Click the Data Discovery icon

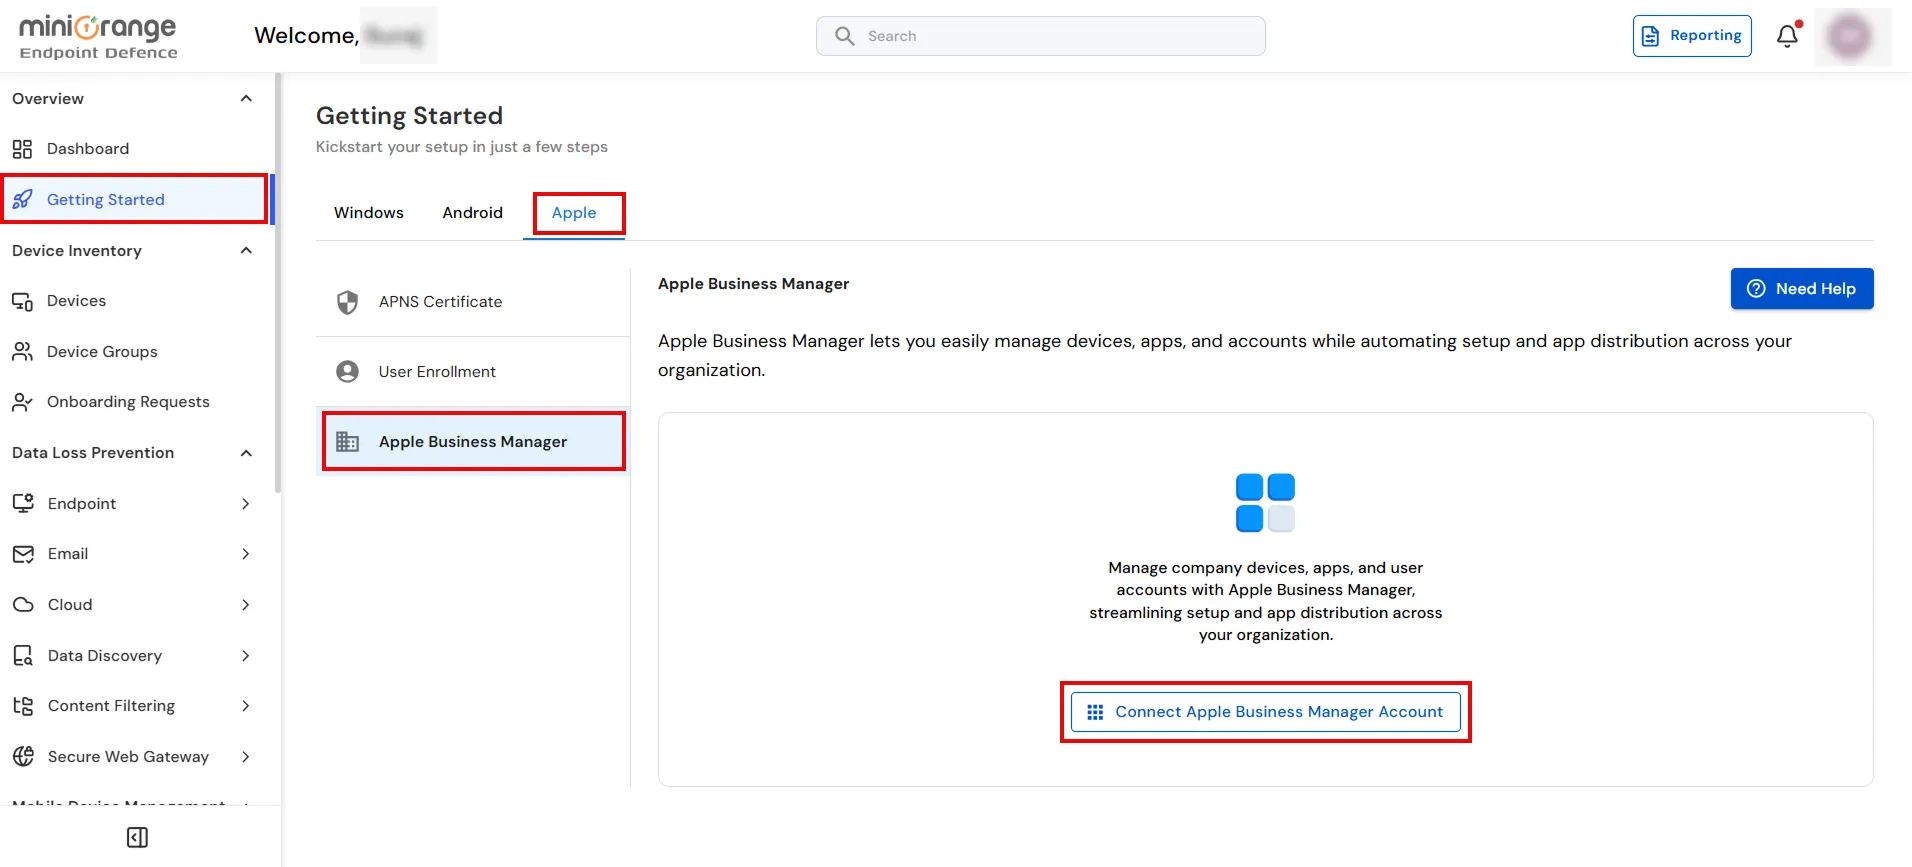pos(23,656)
